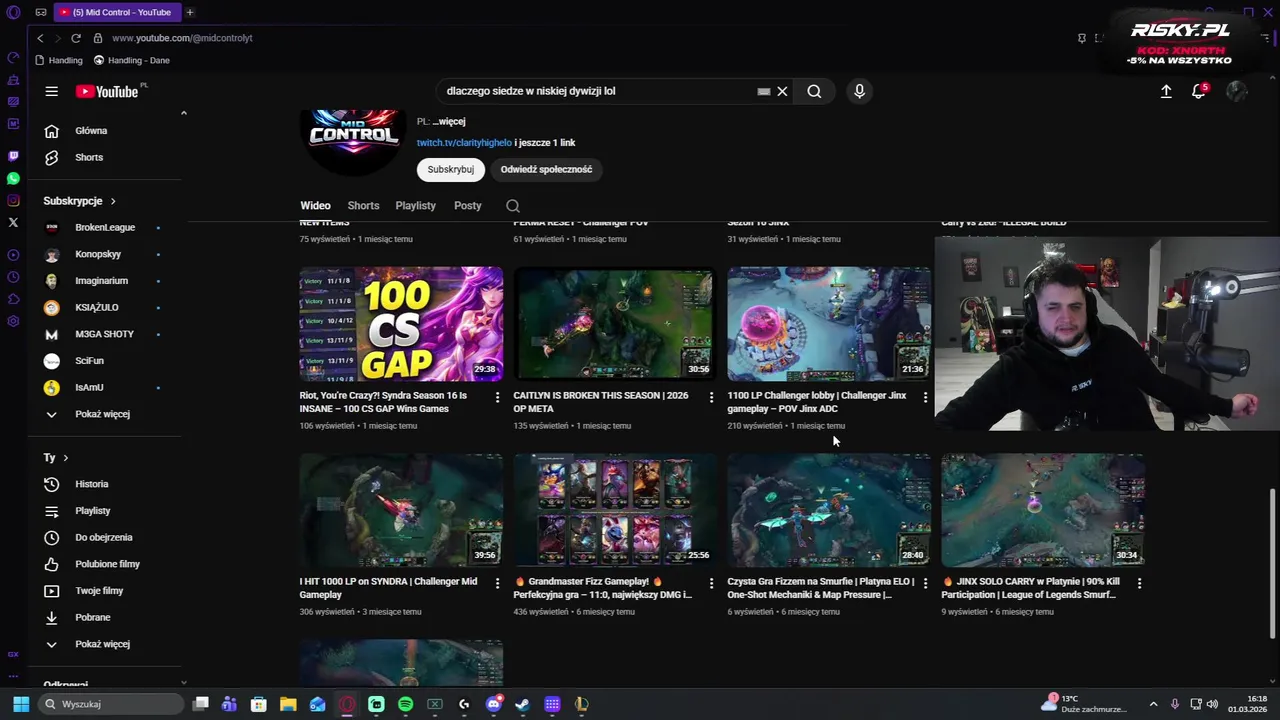This screenshot has height=720, width=1280.
Task: Open the twitch.tv/clarityhighelo link
Action: [464, 143]
